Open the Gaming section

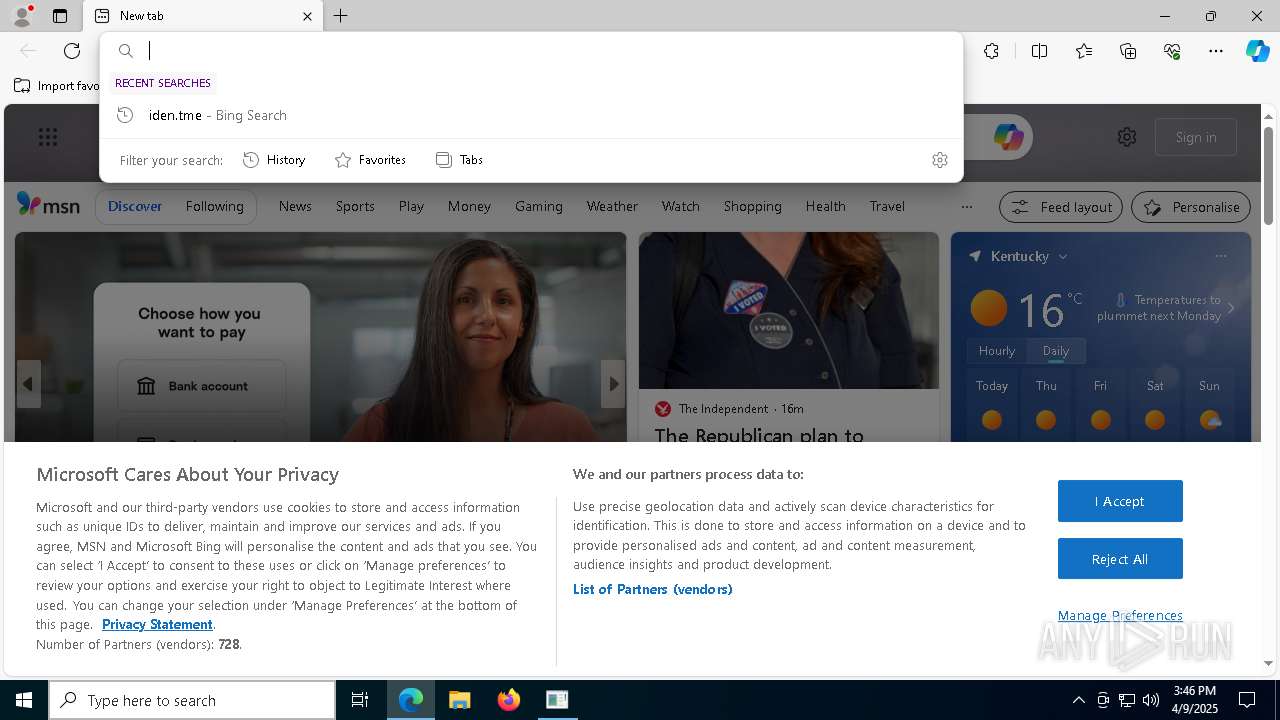coord(539,206)
